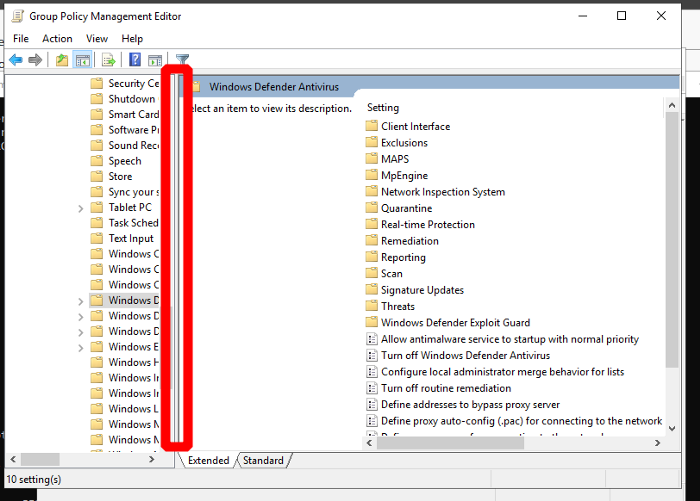The image size is (700, 501).
Task: Toggle the Show/Hide Console Tree icon
Action: click(83, 60)
